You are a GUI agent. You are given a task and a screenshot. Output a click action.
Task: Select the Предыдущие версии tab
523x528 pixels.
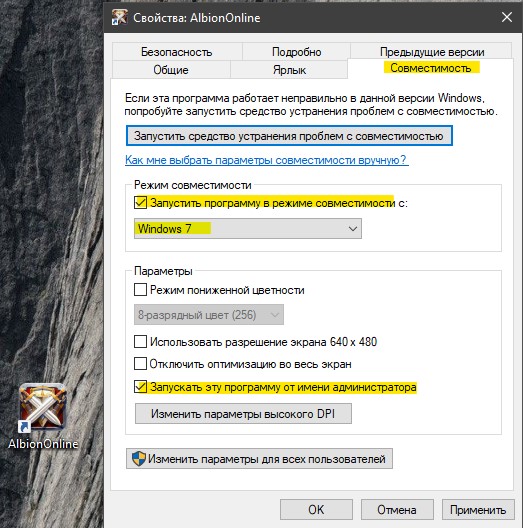point(432,51)
